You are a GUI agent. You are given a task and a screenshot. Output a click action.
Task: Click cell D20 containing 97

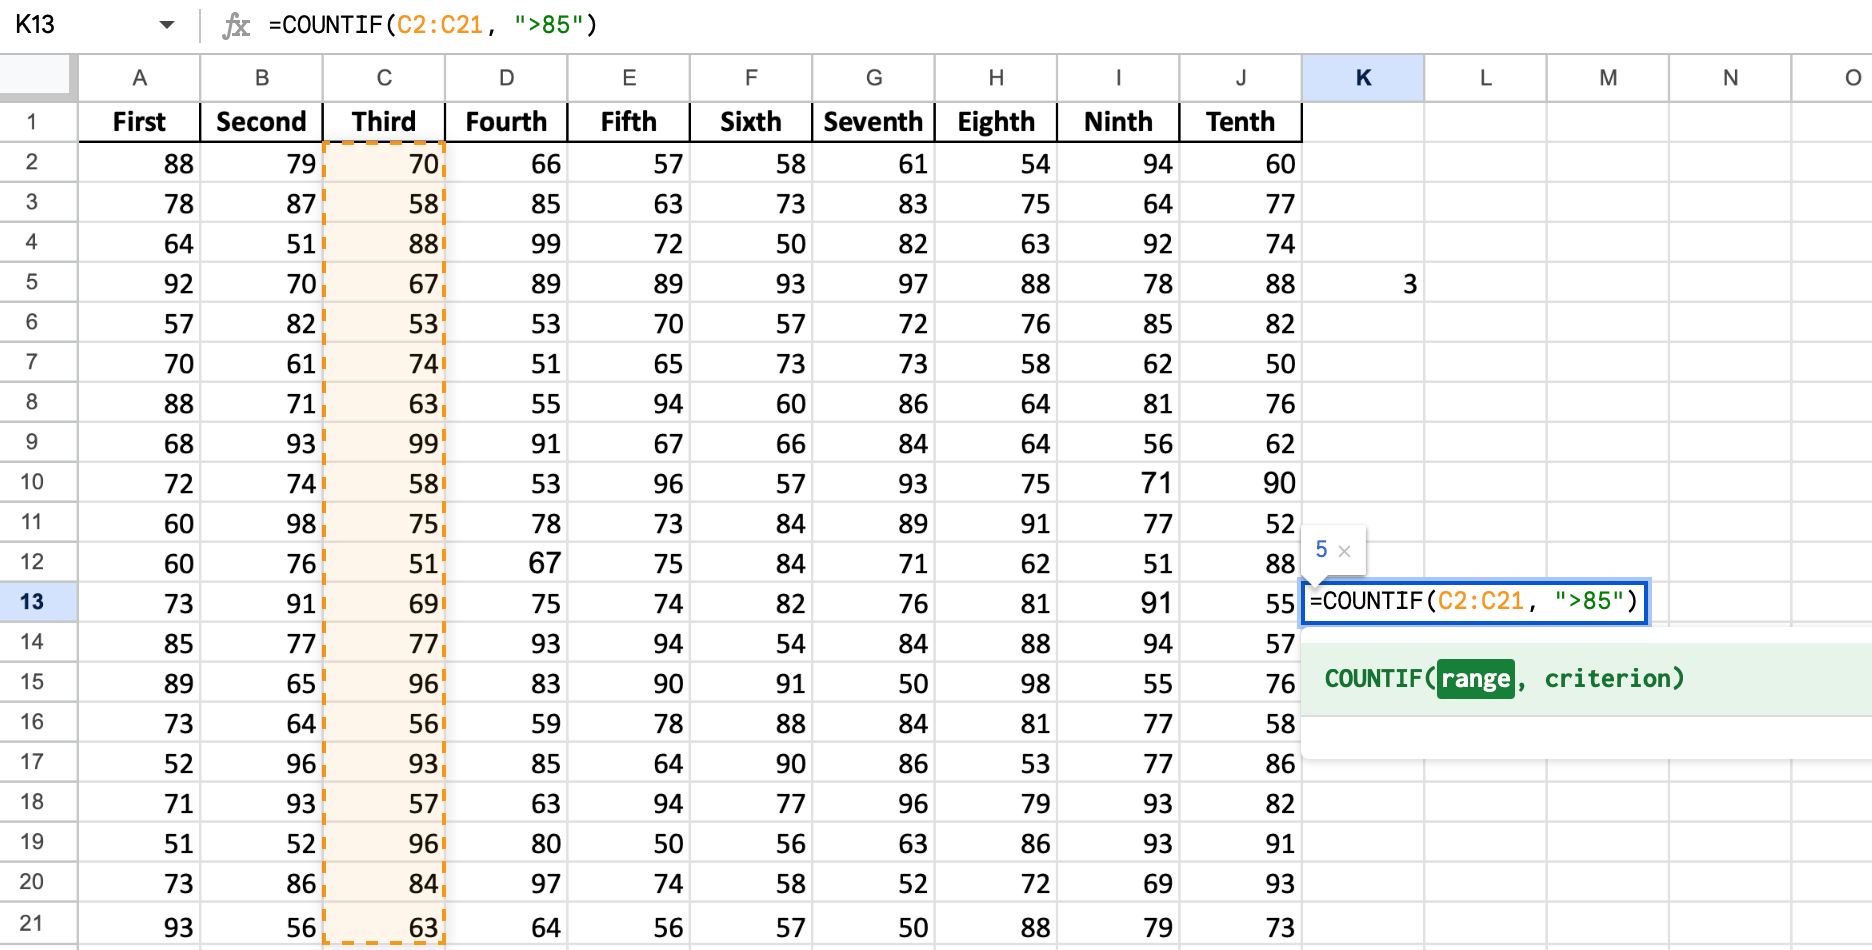tap(507, 883)
